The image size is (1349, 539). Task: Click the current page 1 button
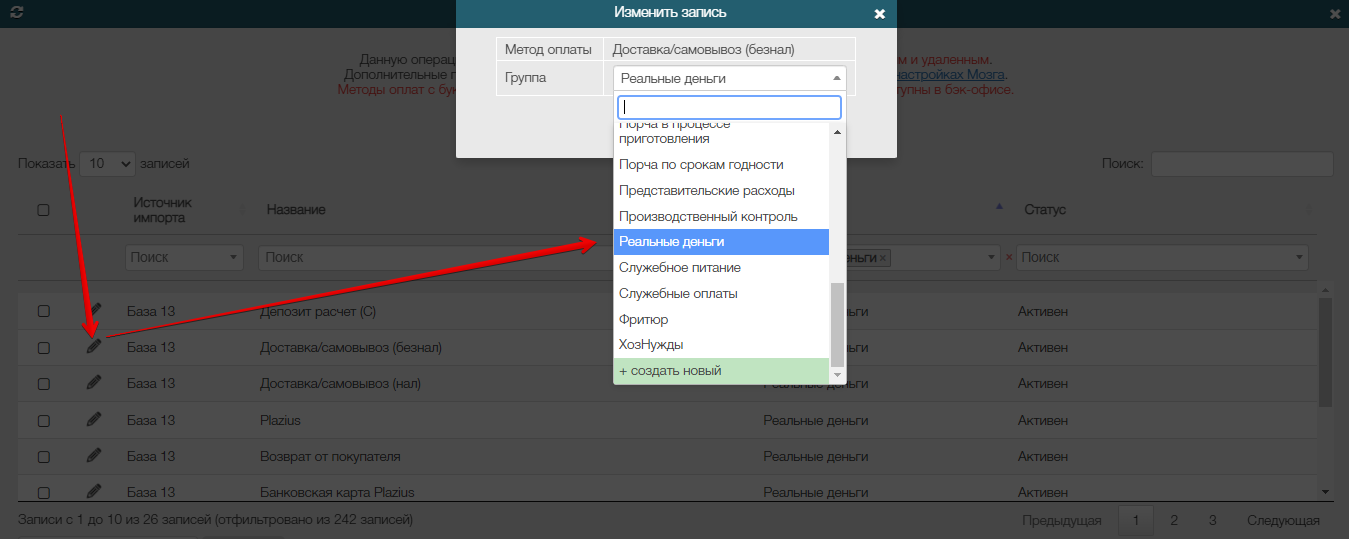[x=1136, y=520]
